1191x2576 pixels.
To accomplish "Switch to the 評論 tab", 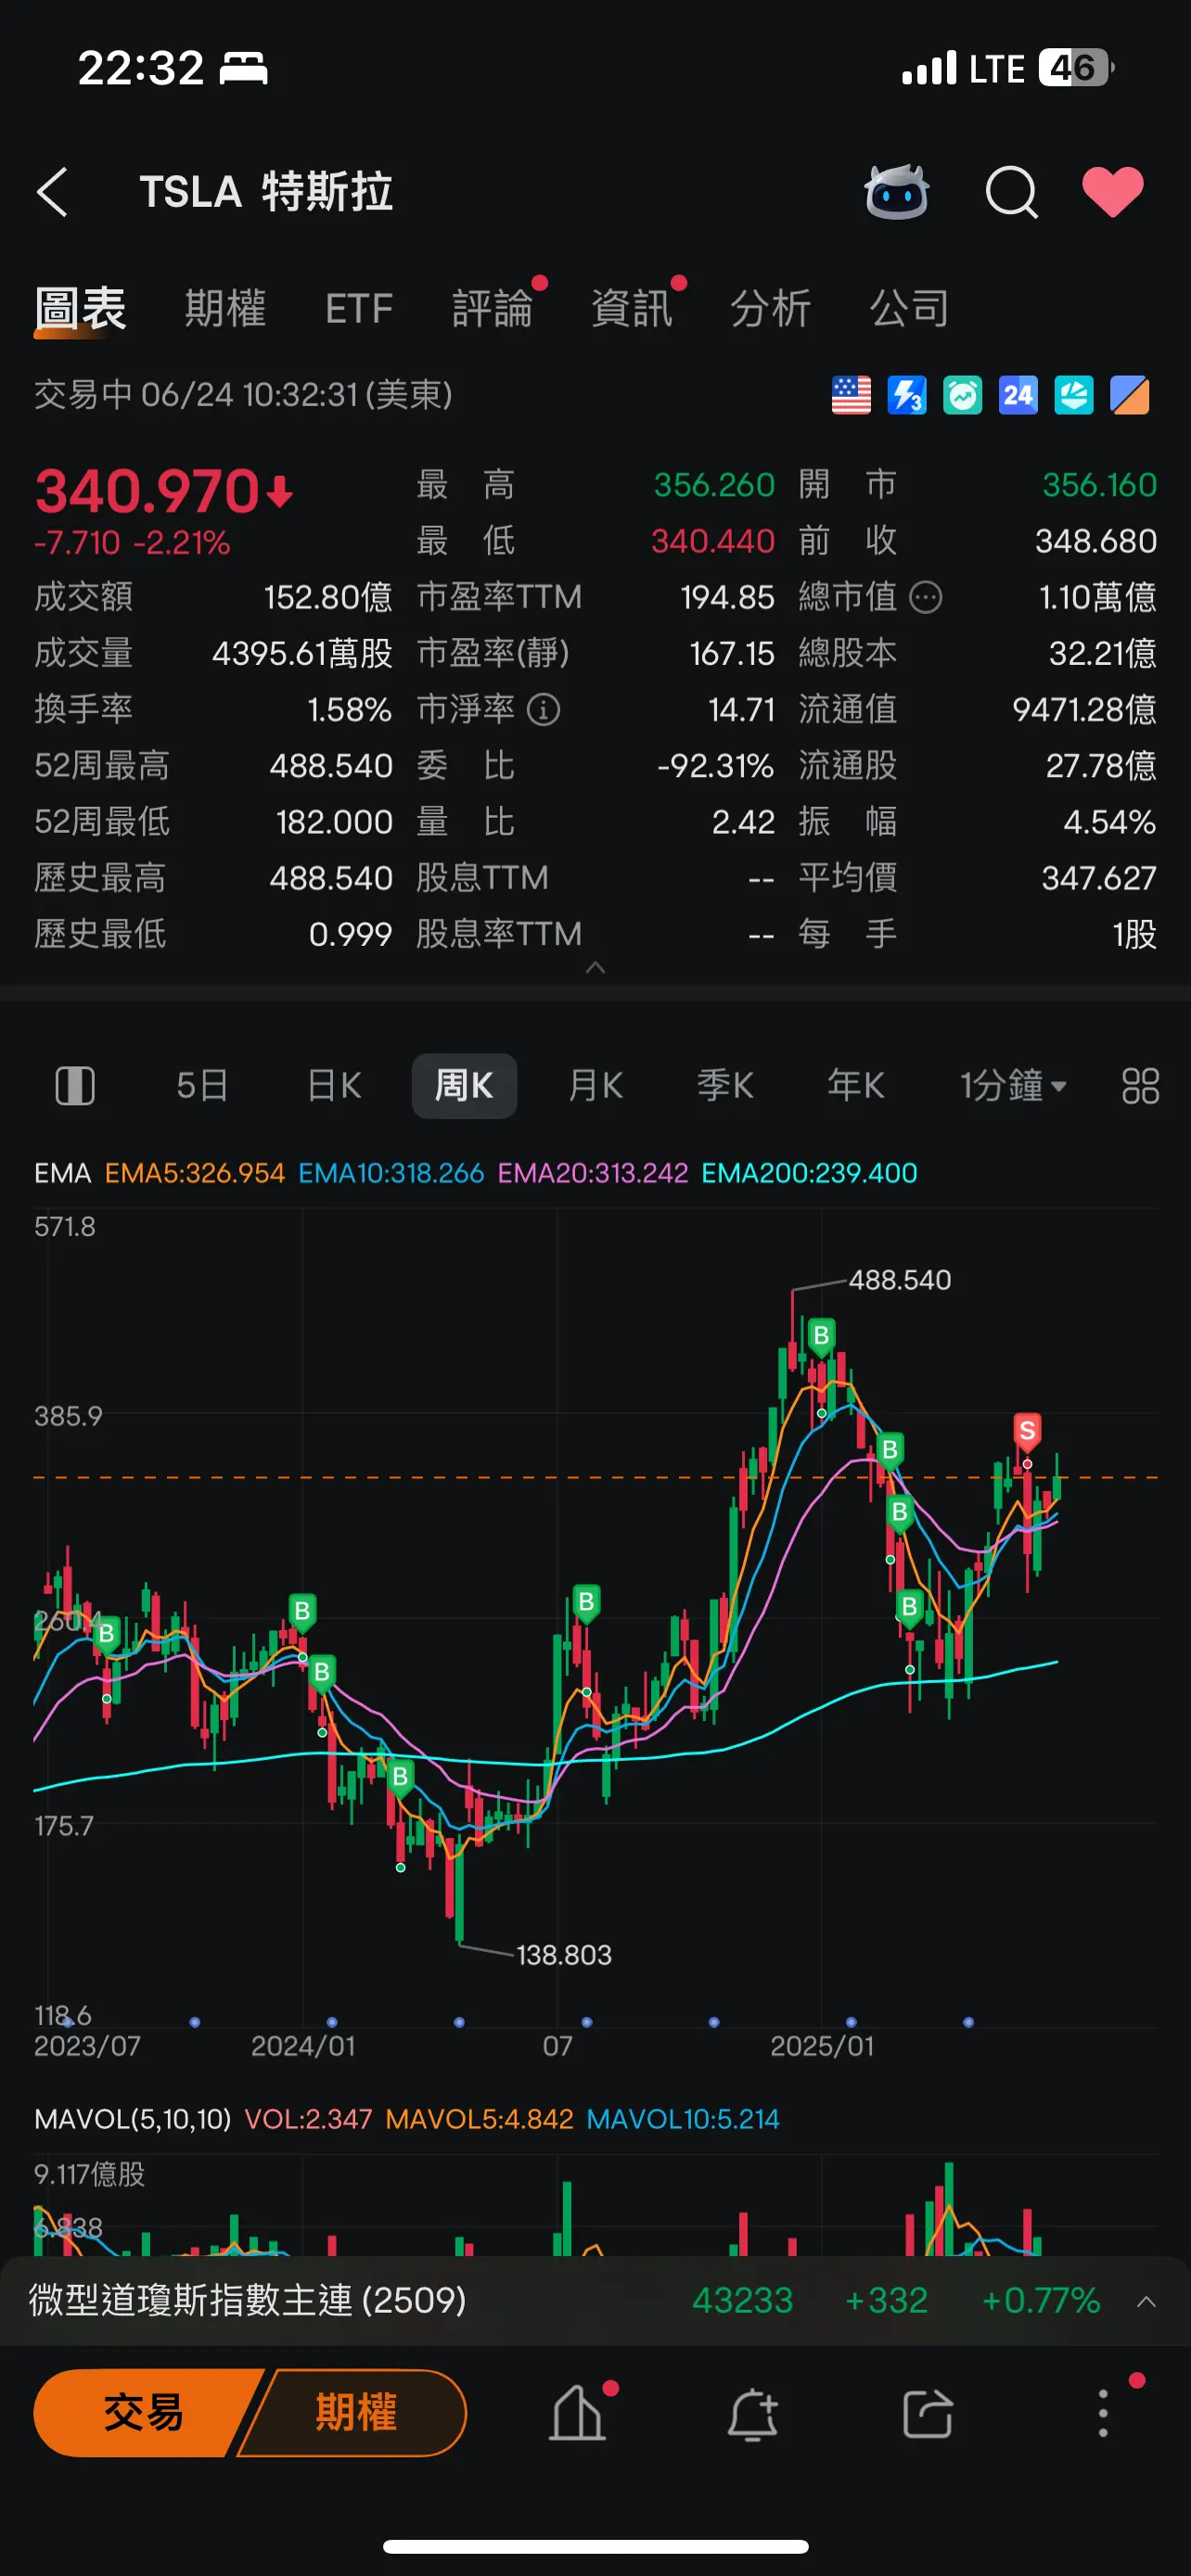I will click(x=493, y=308).
